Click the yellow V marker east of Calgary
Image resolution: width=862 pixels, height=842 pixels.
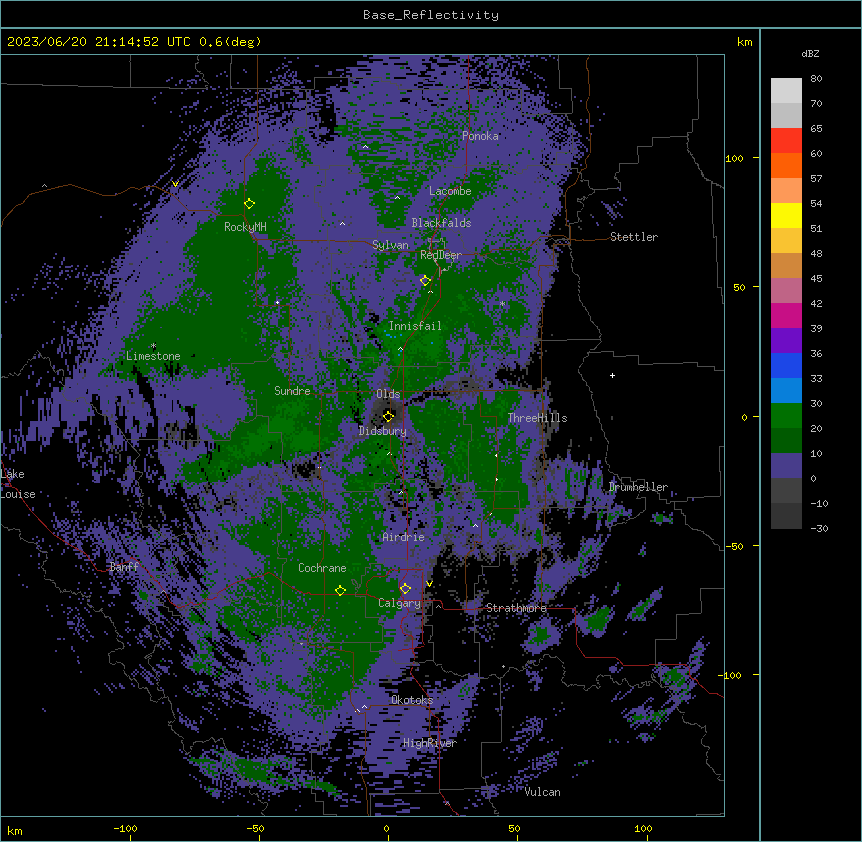pyautogui.click(x=429, y=584)
